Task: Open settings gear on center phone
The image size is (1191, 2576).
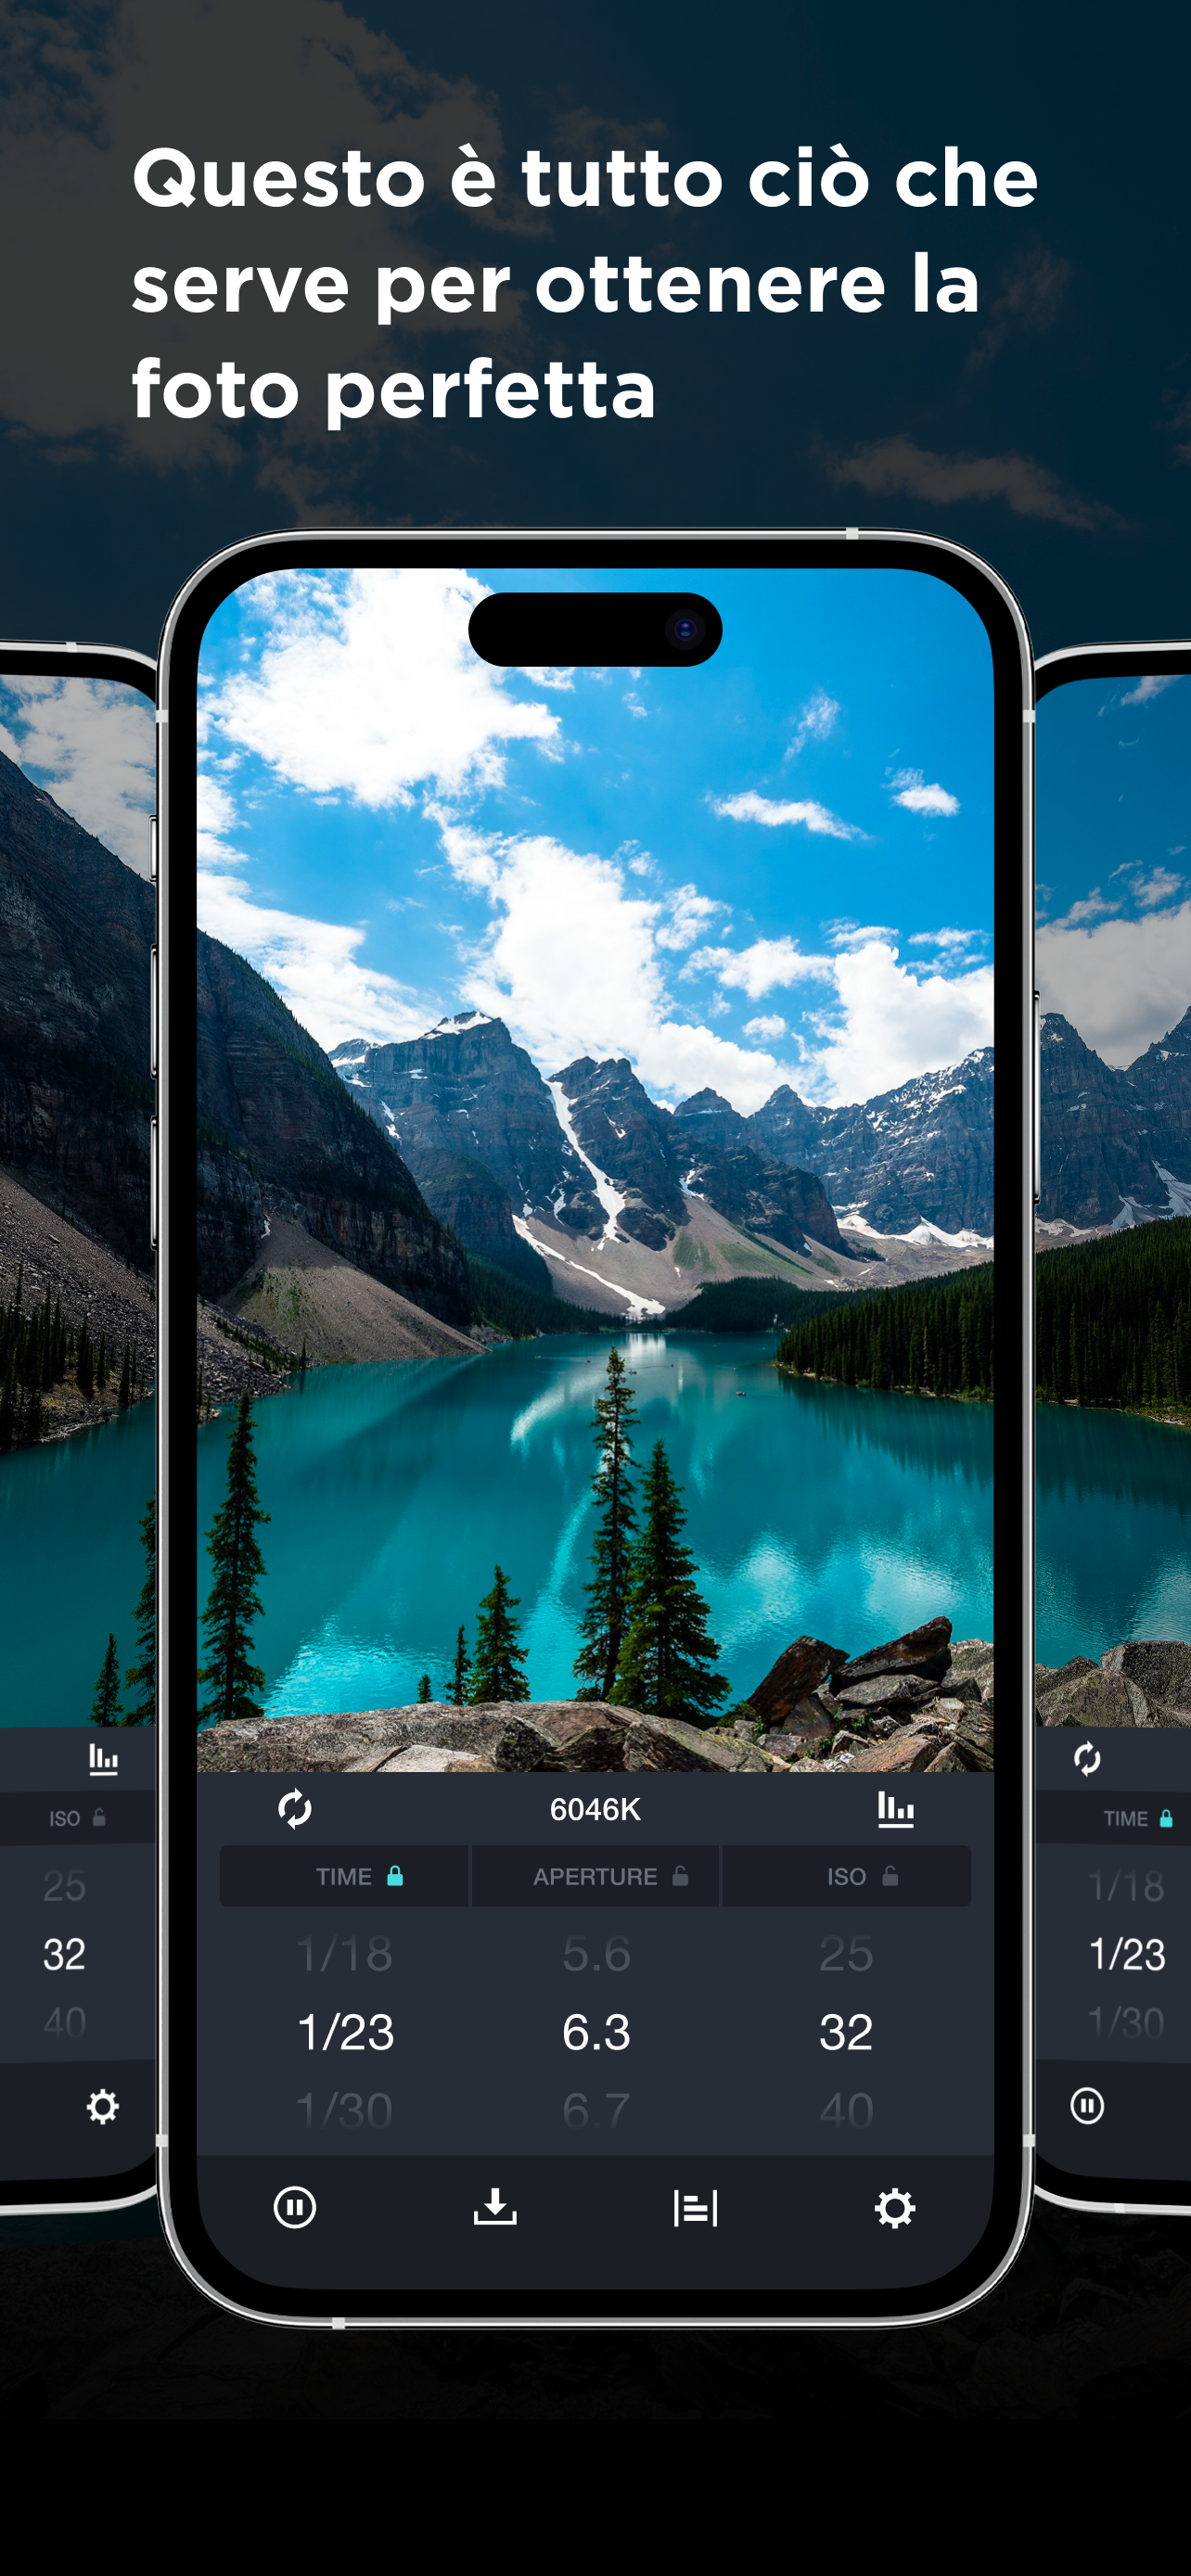Action: [895, 2208]
